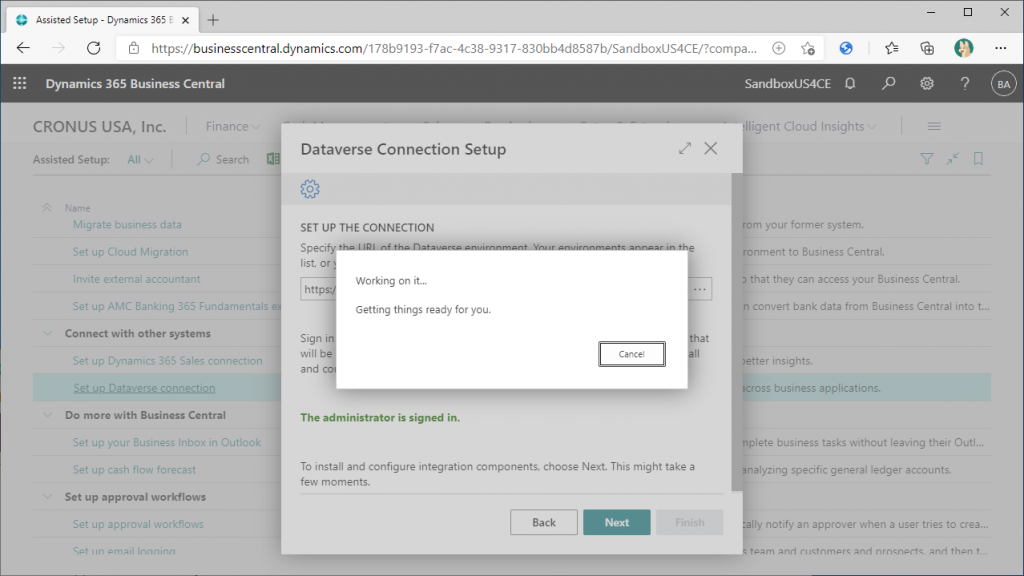Image resolution: width=1024 pixels, height=576 pixels.
Task: Open environment lookup ellipsis button
Action: [x=699, y=289]
